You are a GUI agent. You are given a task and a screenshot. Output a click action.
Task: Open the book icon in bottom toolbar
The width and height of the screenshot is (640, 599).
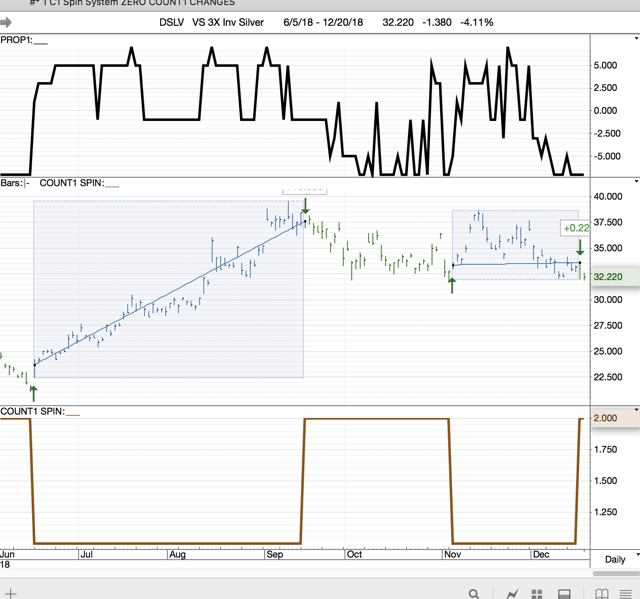[602, 594]
